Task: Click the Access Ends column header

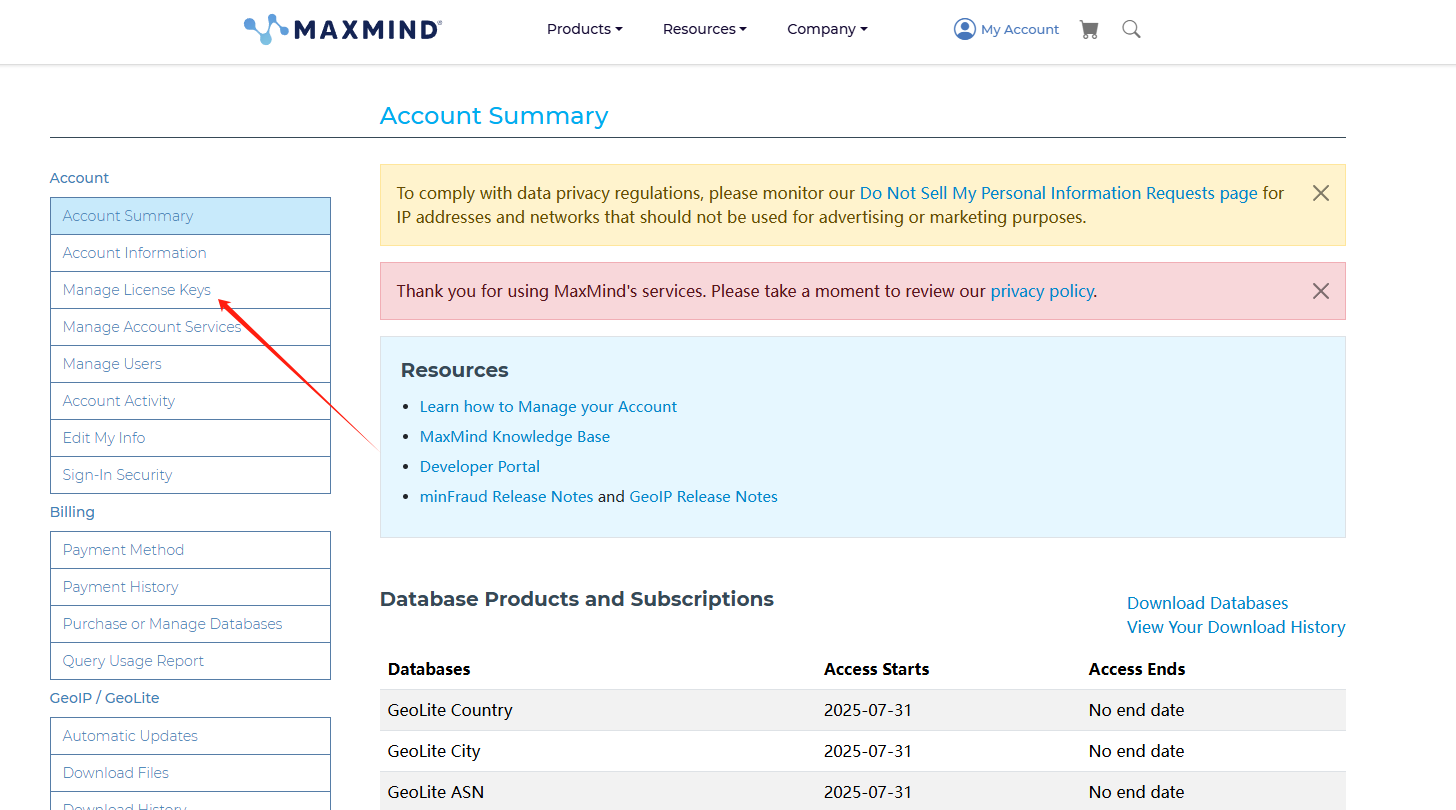Action: click(1137, 669)
